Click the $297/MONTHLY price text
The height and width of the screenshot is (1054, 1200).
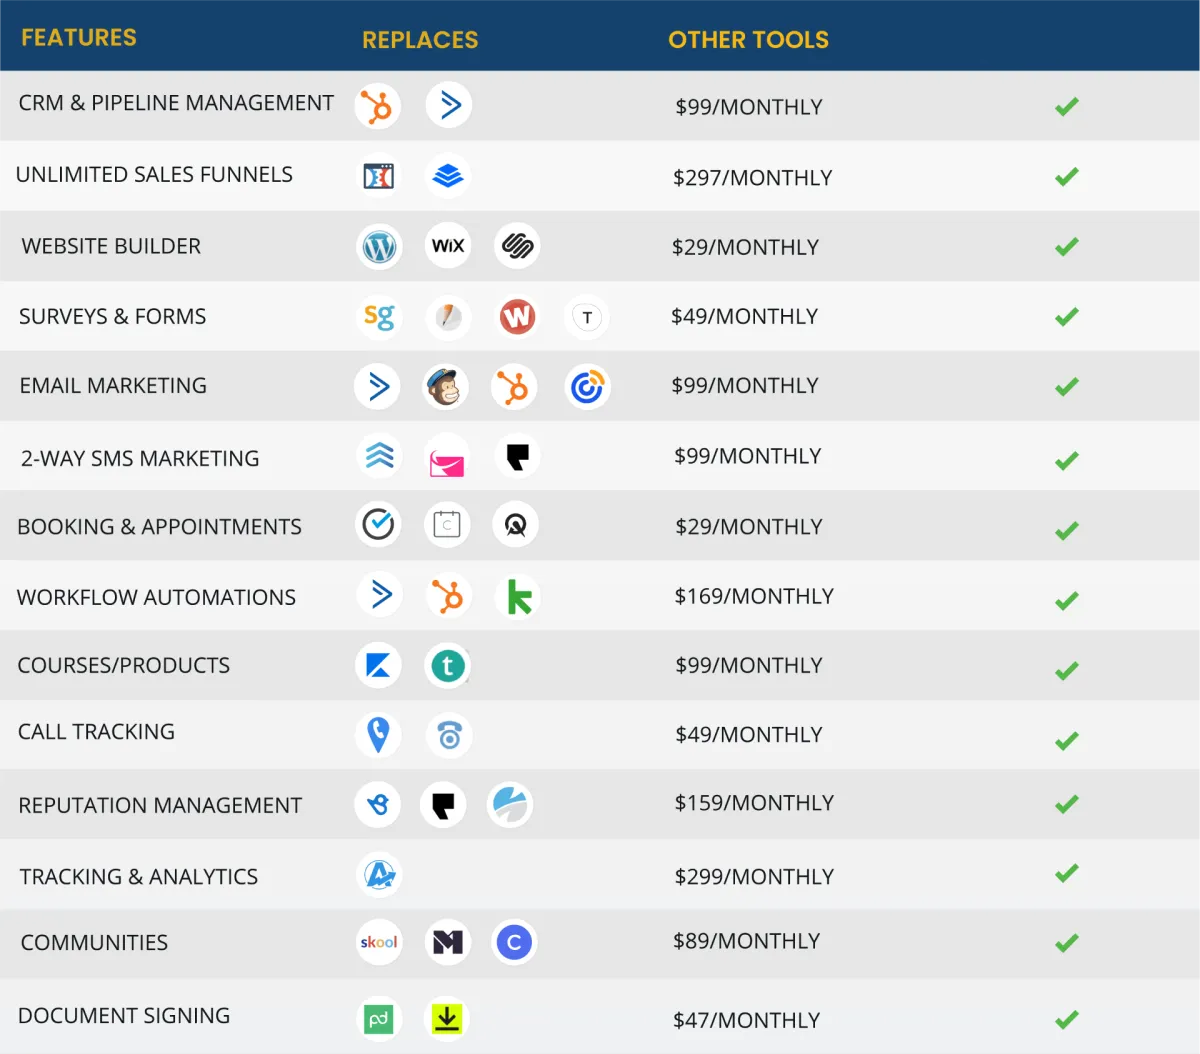click(752, 178)
